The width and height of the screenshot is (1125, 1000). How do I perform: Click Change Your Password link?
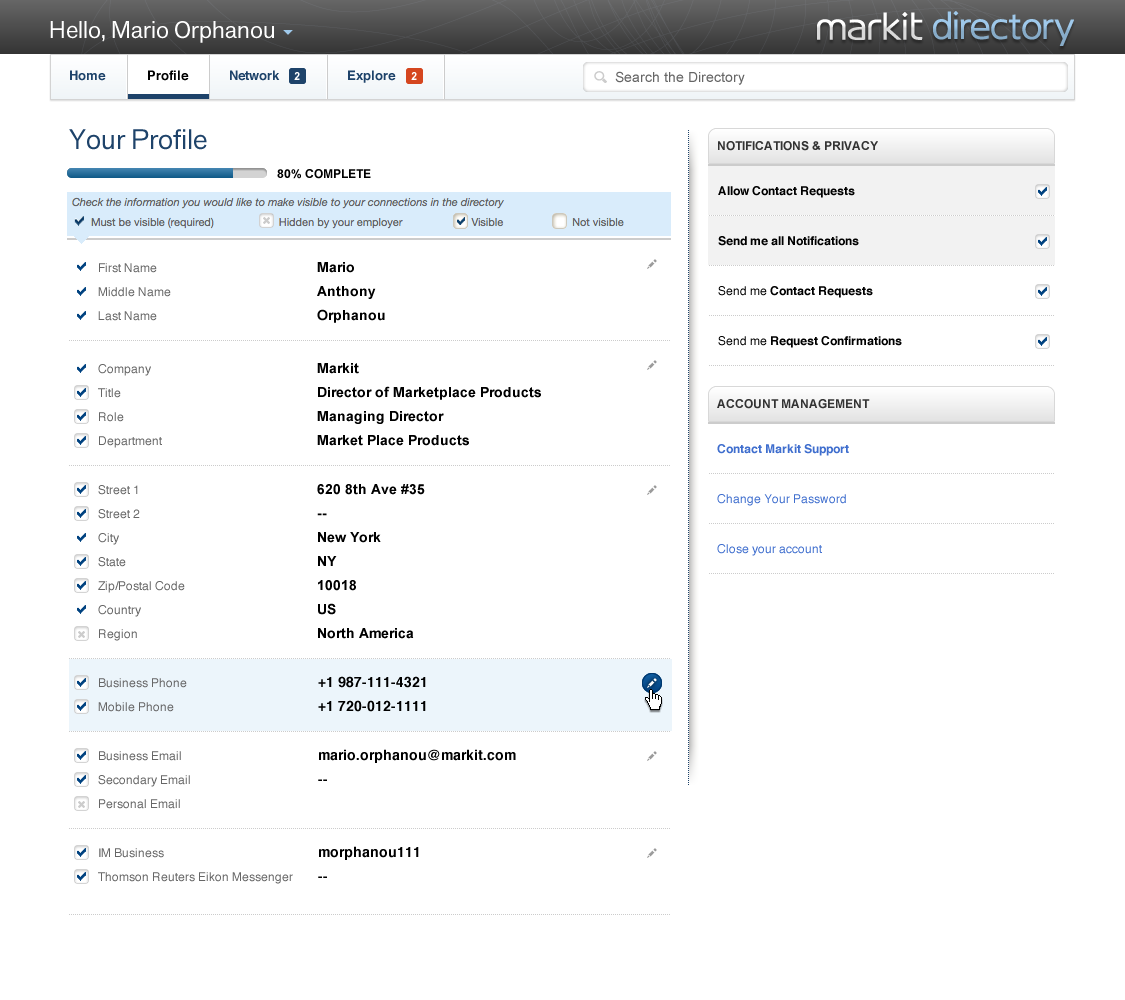tap(781, 499)
